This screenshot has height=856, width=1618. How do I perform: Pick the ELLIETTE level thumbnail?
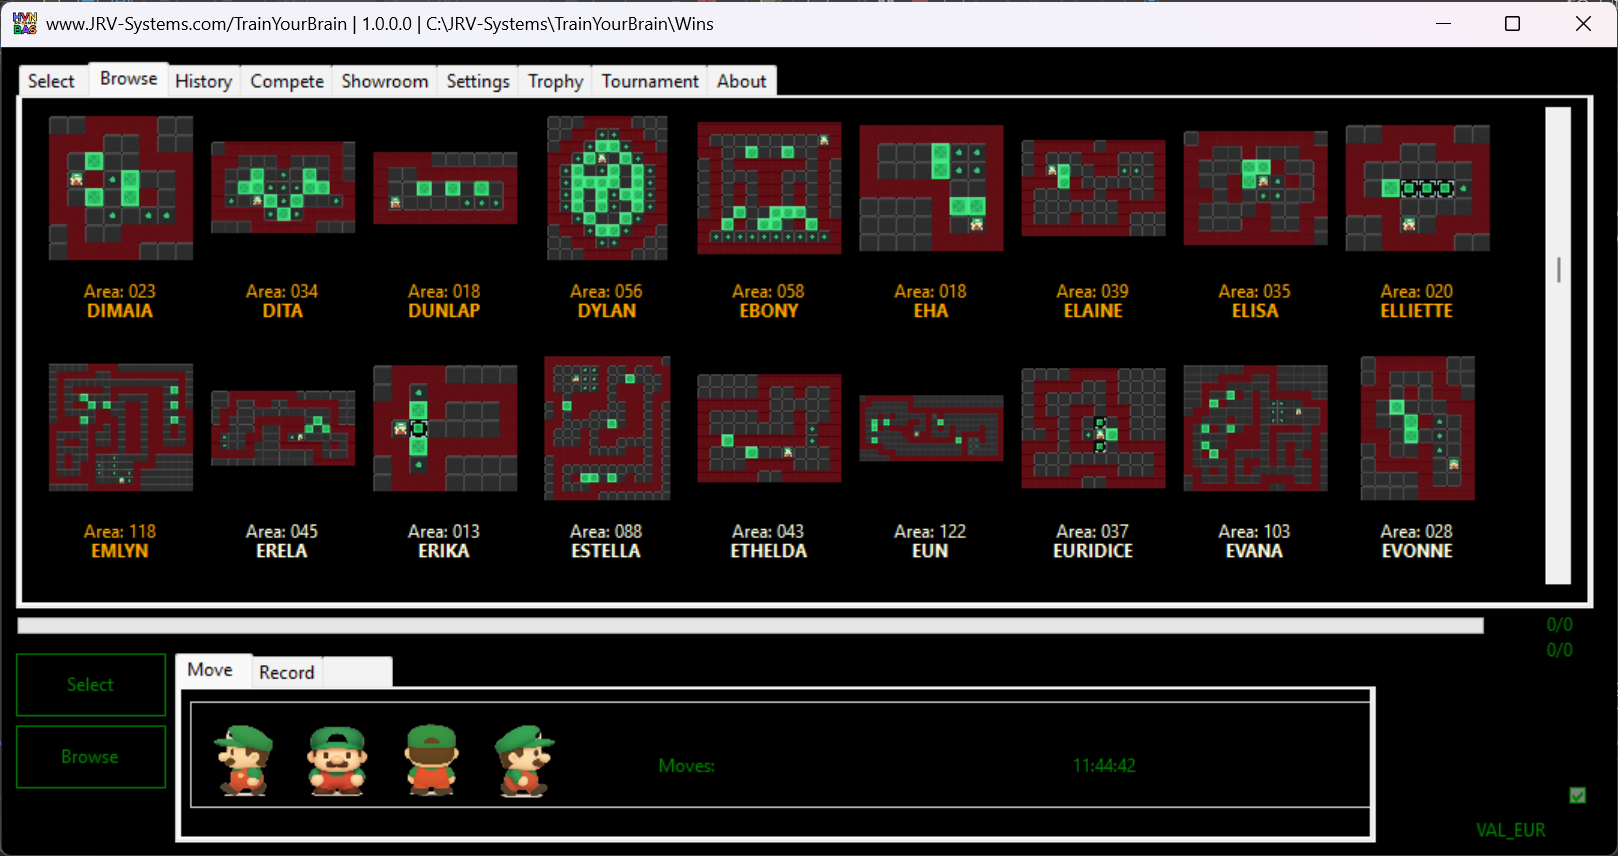[1417, 188]
